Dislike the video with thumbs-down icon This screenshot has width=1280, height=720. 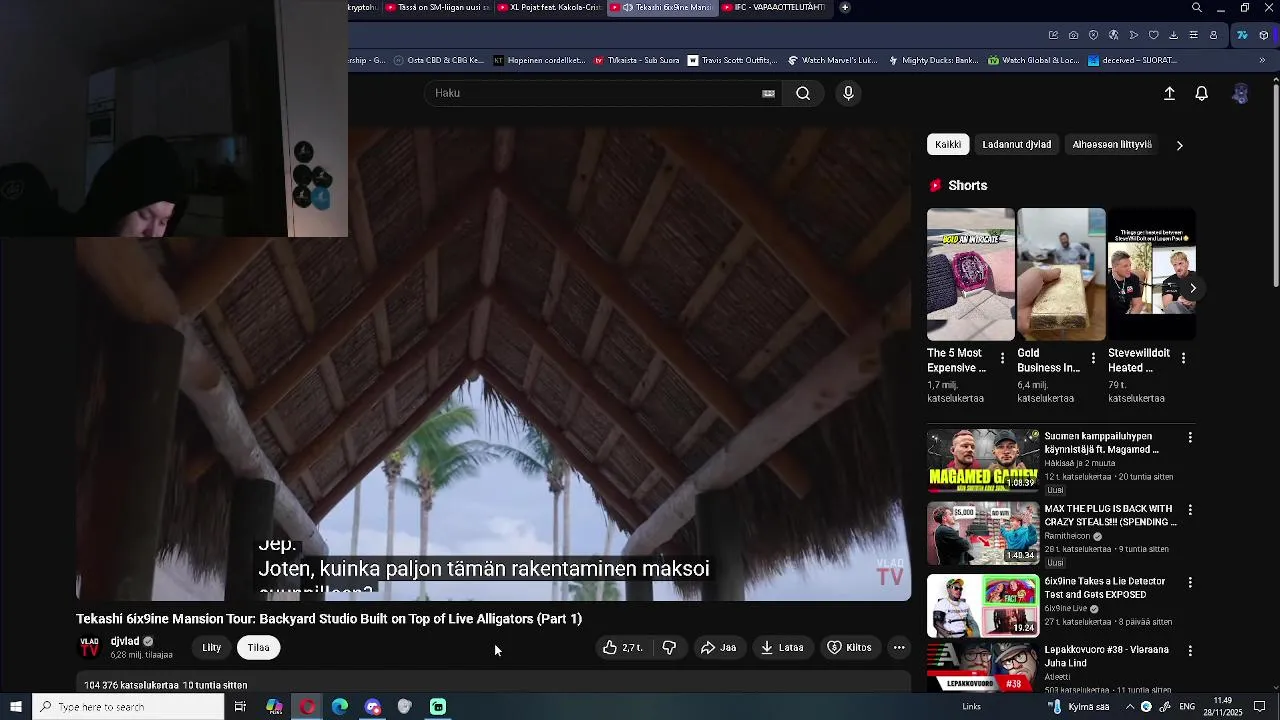tap(669, 647)
